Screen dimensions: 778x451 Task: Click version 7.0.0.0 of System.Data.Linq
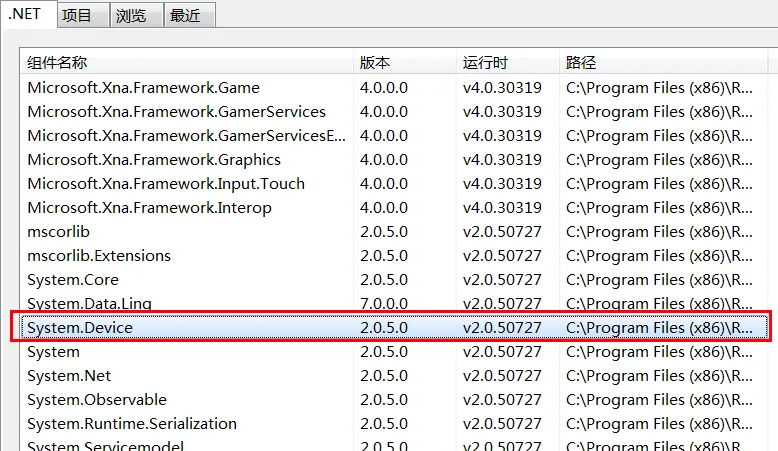(x=384, y=303)
